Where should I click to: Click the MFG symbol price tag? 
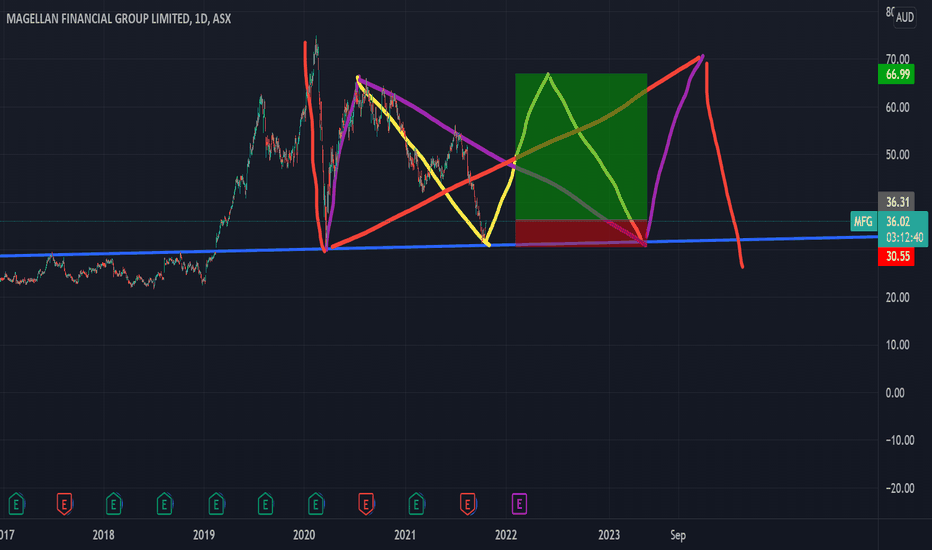[864, 222]
